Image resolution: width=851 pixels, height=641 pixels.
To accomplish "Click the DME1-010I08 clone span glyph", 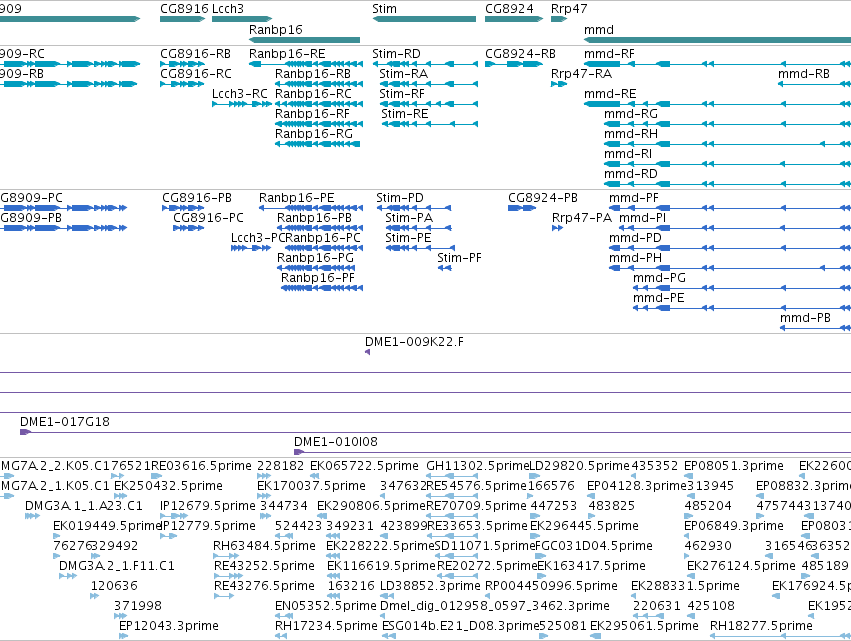I will (x=573, y=452).
